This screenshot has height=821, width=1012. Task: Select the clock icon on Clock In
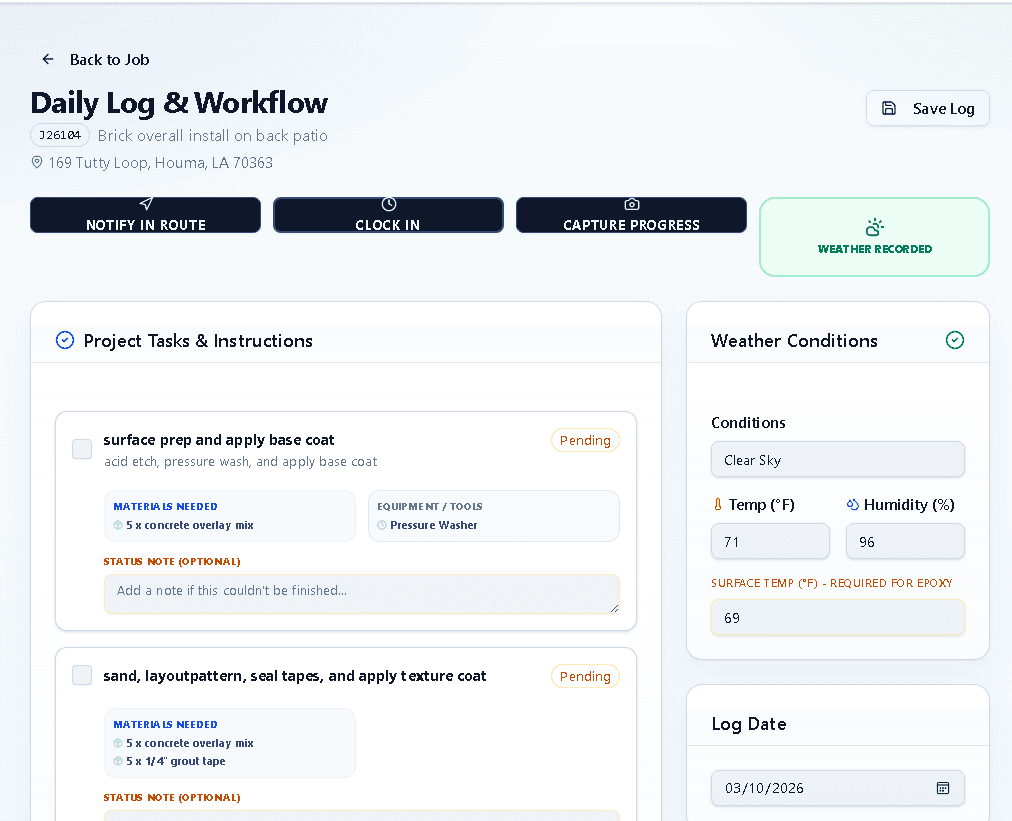click(x=389, y=204)
